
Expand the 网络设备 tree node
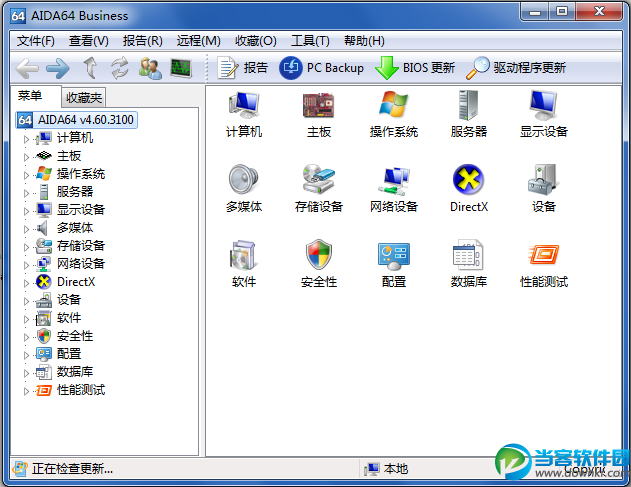26,265
